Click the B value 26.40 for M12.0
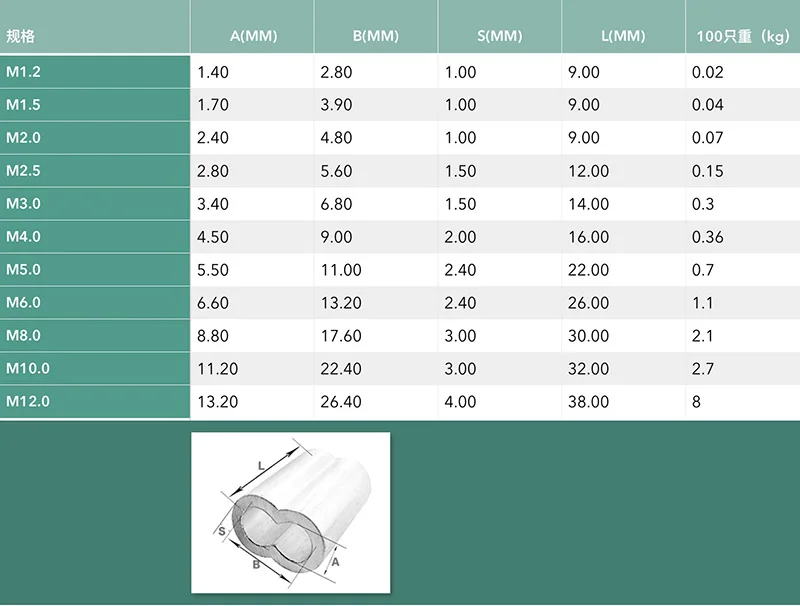Image resolution: width=800 pixels, height=606 pixels. click(x=341, y=402)
